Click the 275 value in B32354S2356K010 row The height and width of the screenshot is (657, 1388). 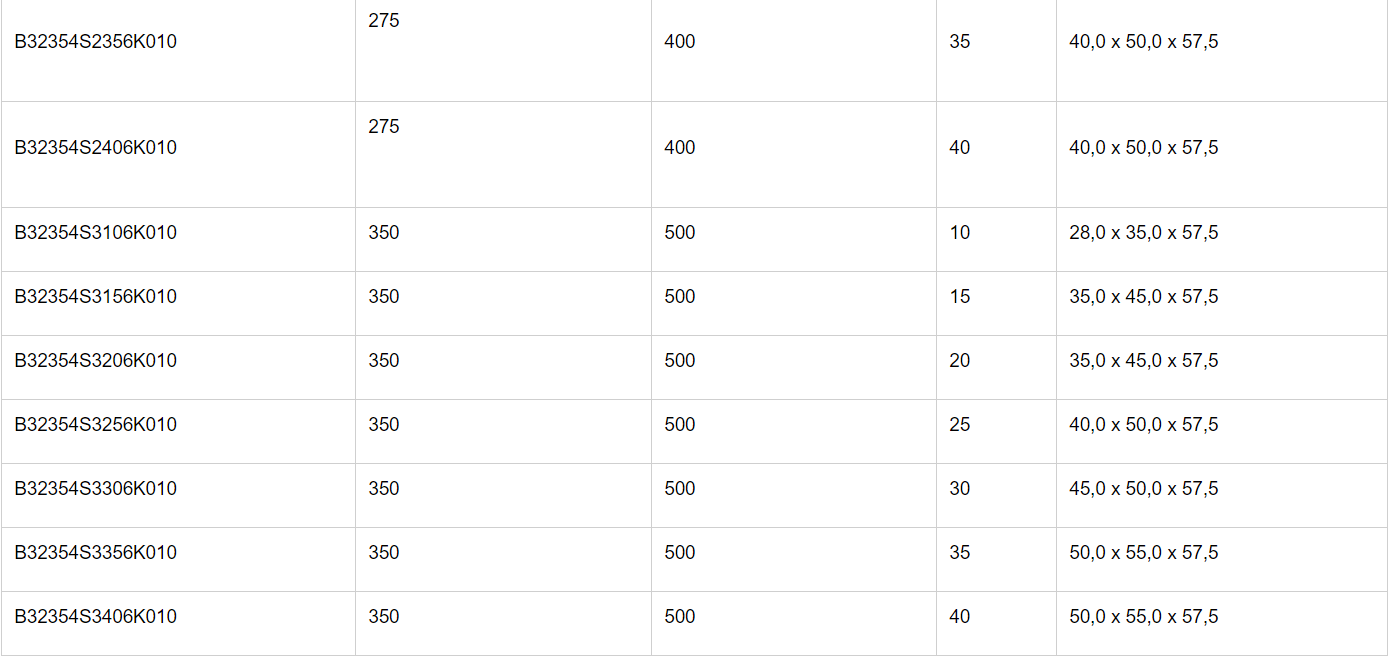[383, 21]
